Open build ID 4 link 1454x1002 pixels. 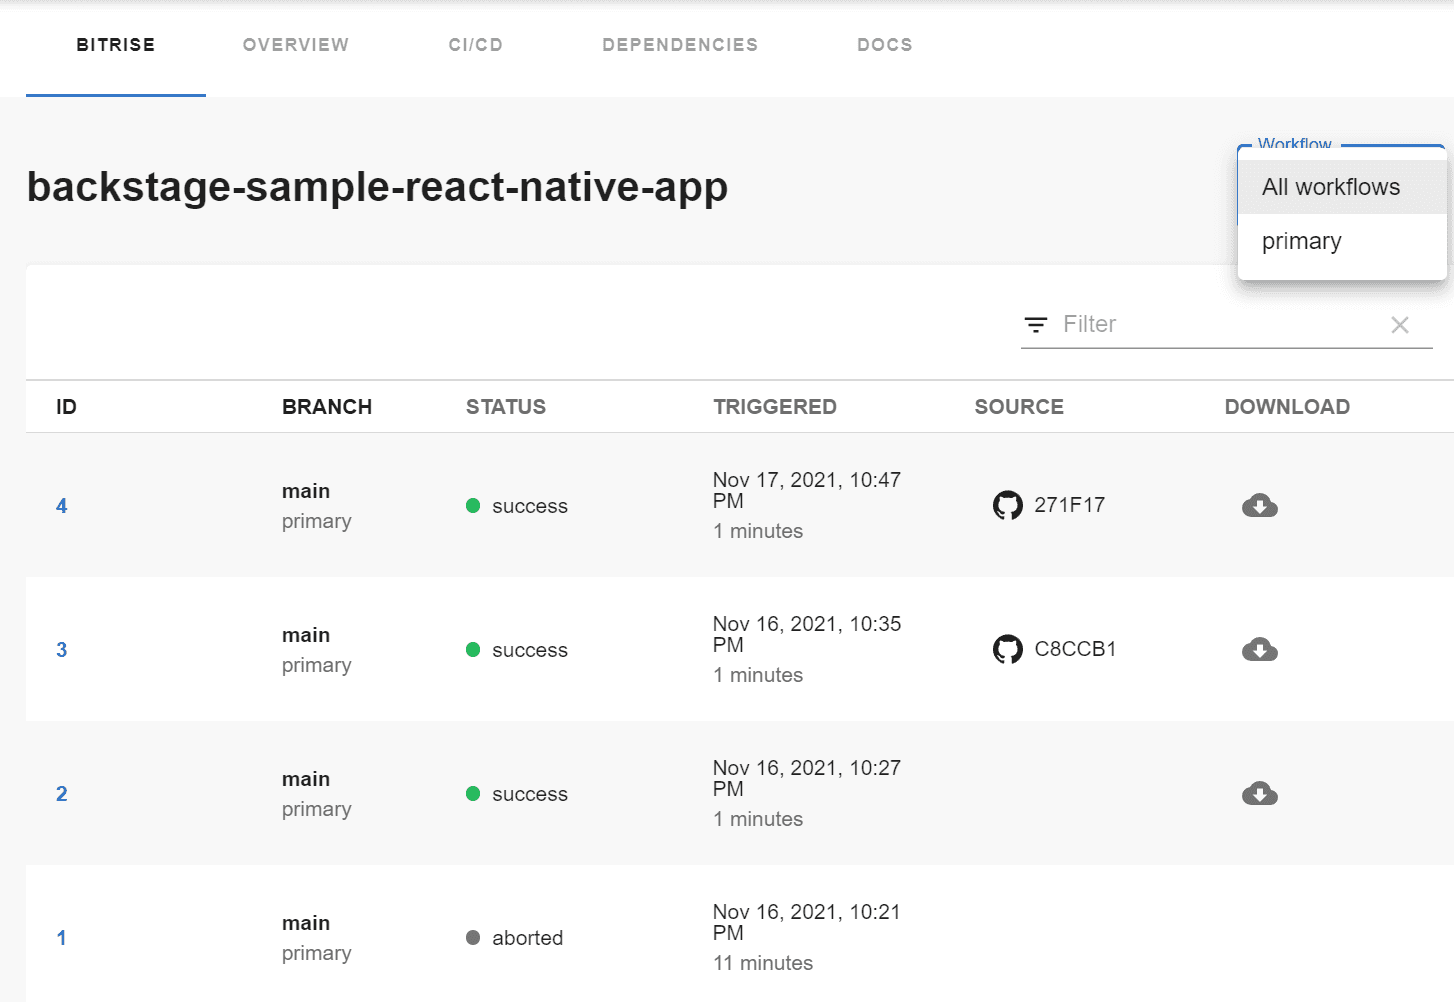[x=62, y=506]
